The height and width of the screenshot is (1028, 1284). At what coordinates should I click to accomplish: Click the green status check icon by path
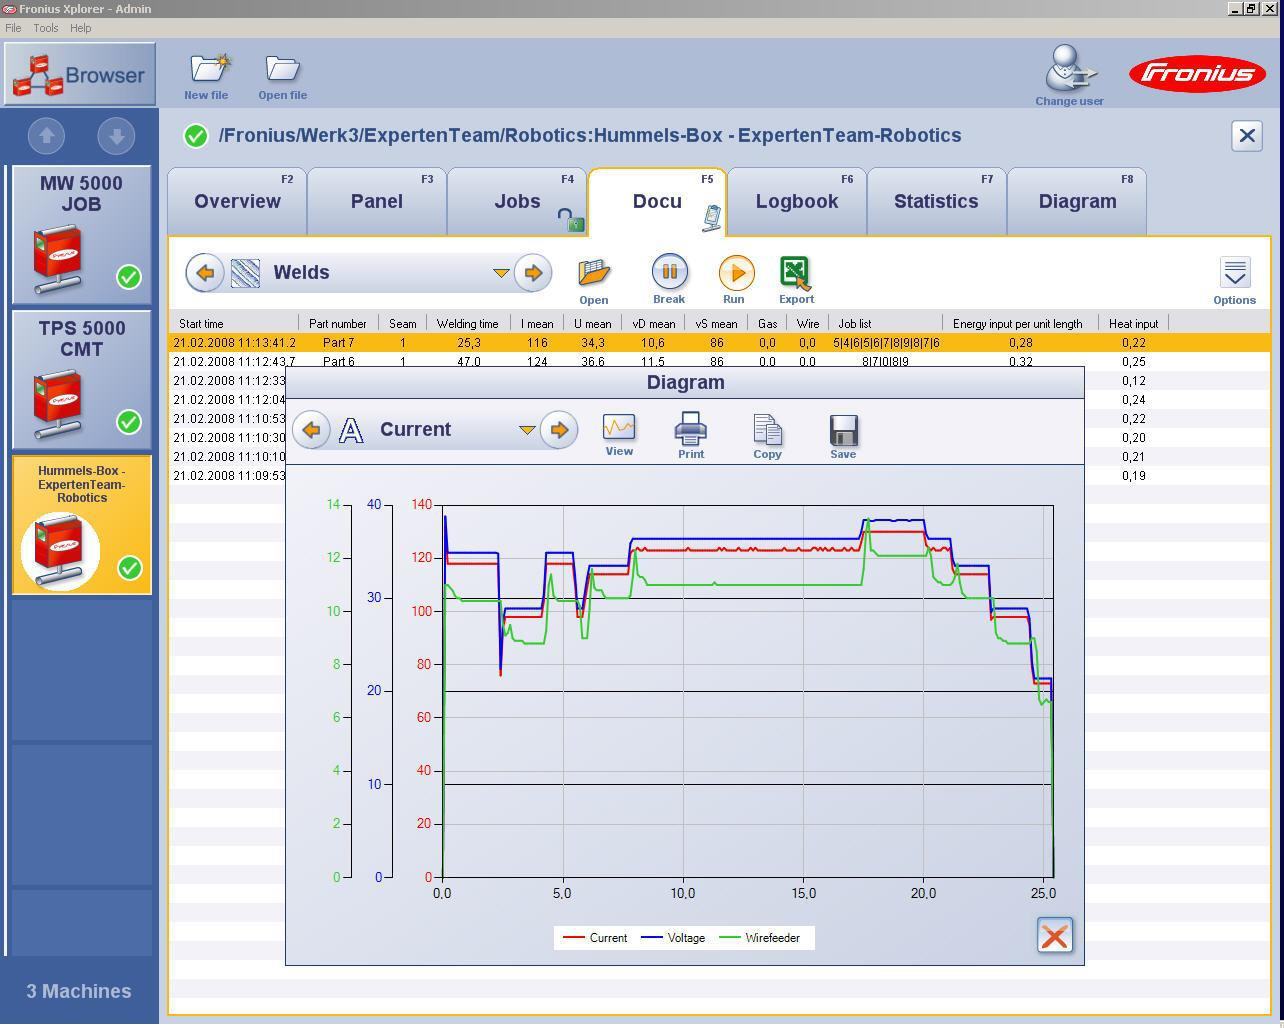pyautogui.click(x=196, y=136)
